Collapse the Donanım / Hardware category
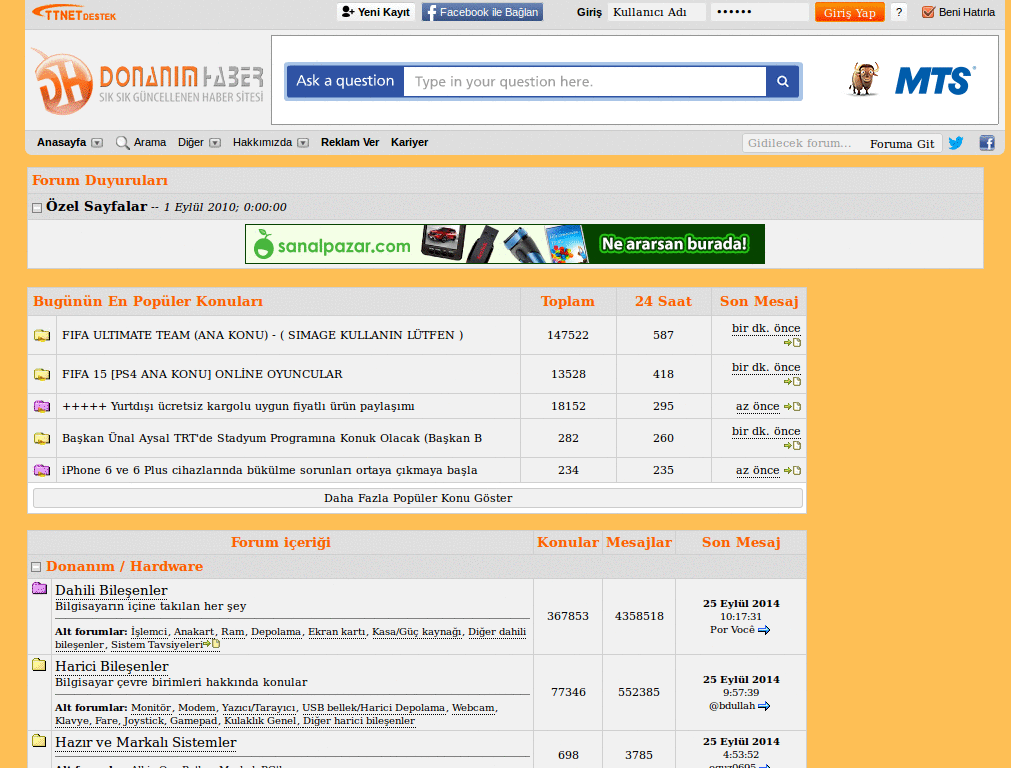Viewport: 1024px width, 768px height. point(37,567)
